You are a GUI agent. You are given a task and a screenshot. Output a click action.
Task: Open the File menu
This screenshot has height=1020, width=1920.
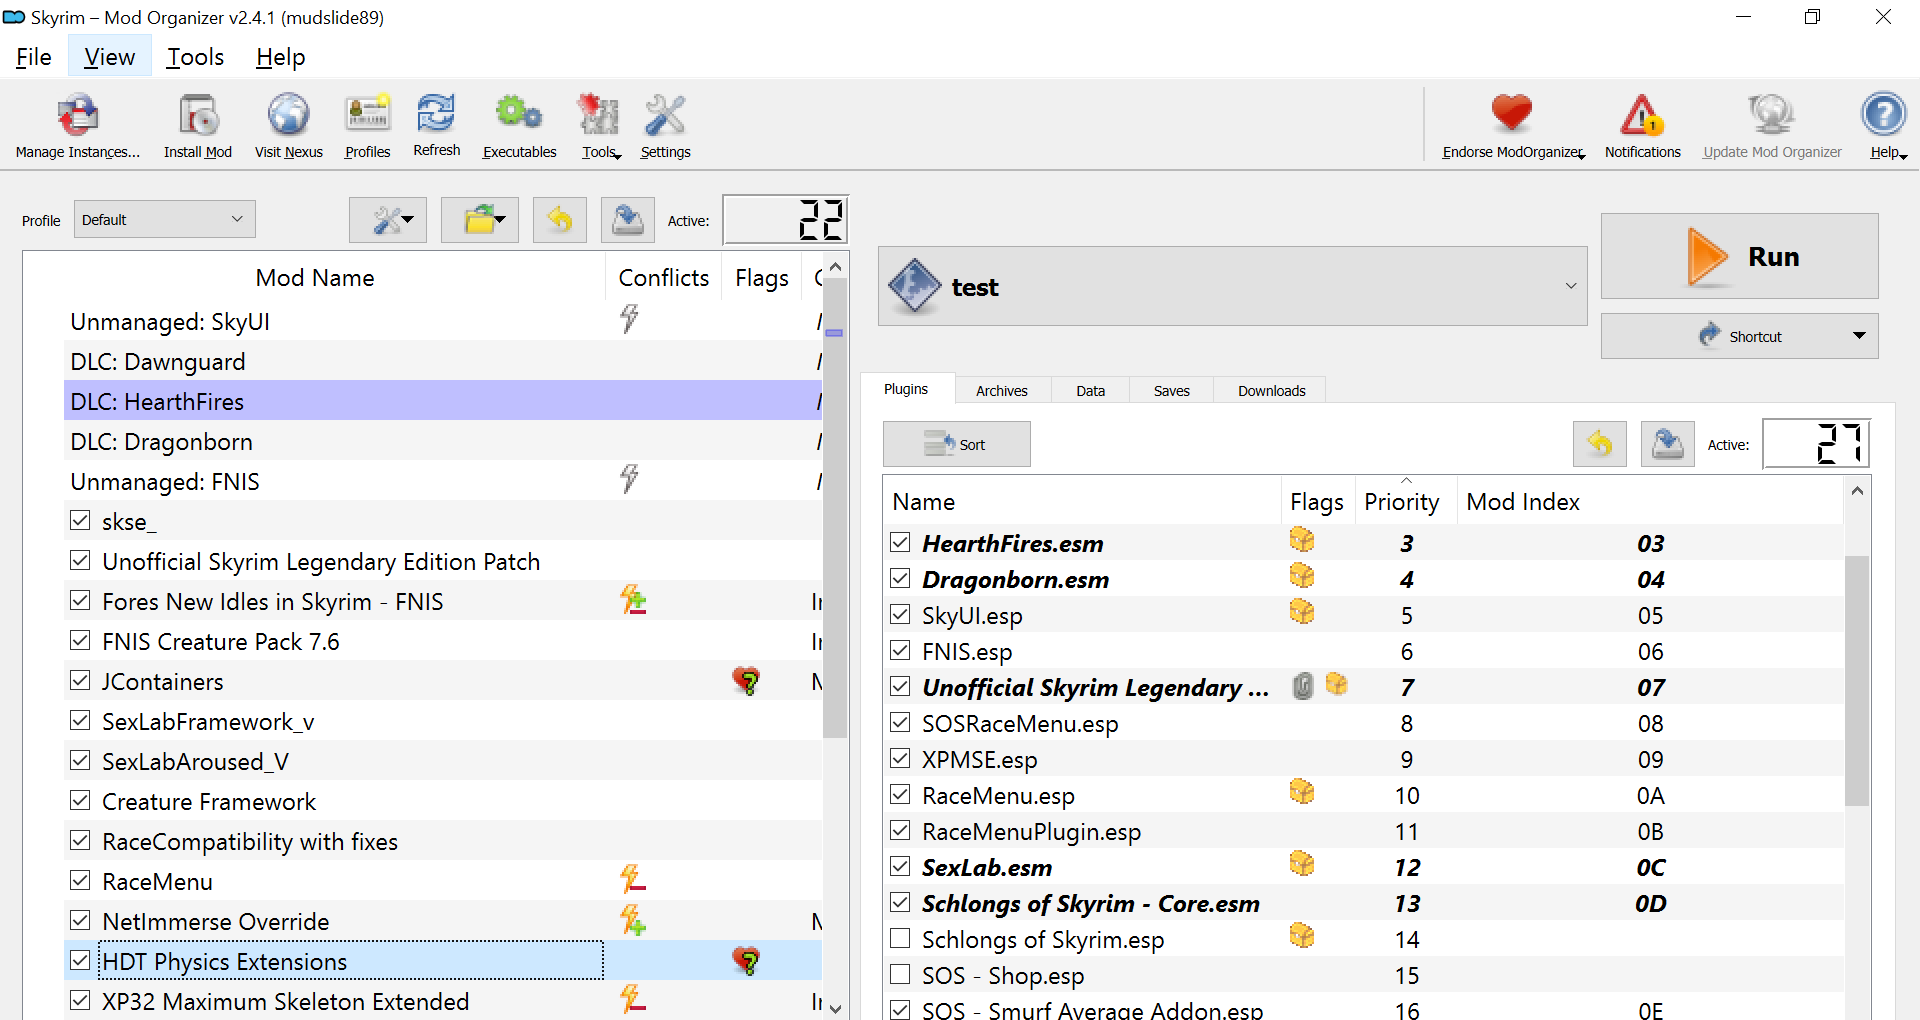33,57
